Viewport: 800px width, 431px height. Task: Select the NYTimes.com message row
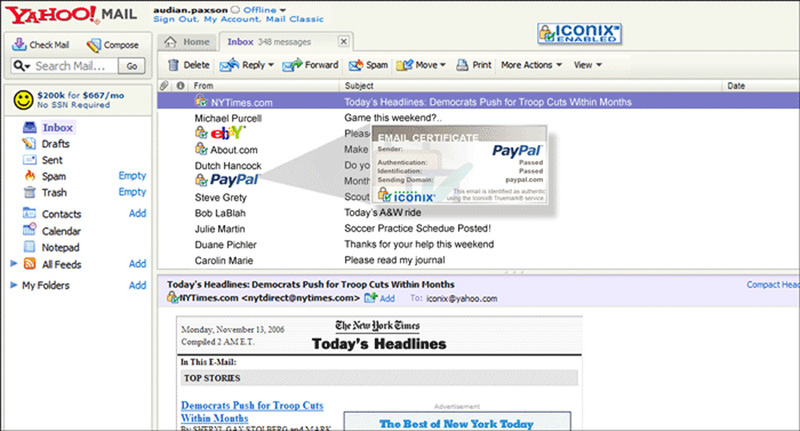coord(478,102)
